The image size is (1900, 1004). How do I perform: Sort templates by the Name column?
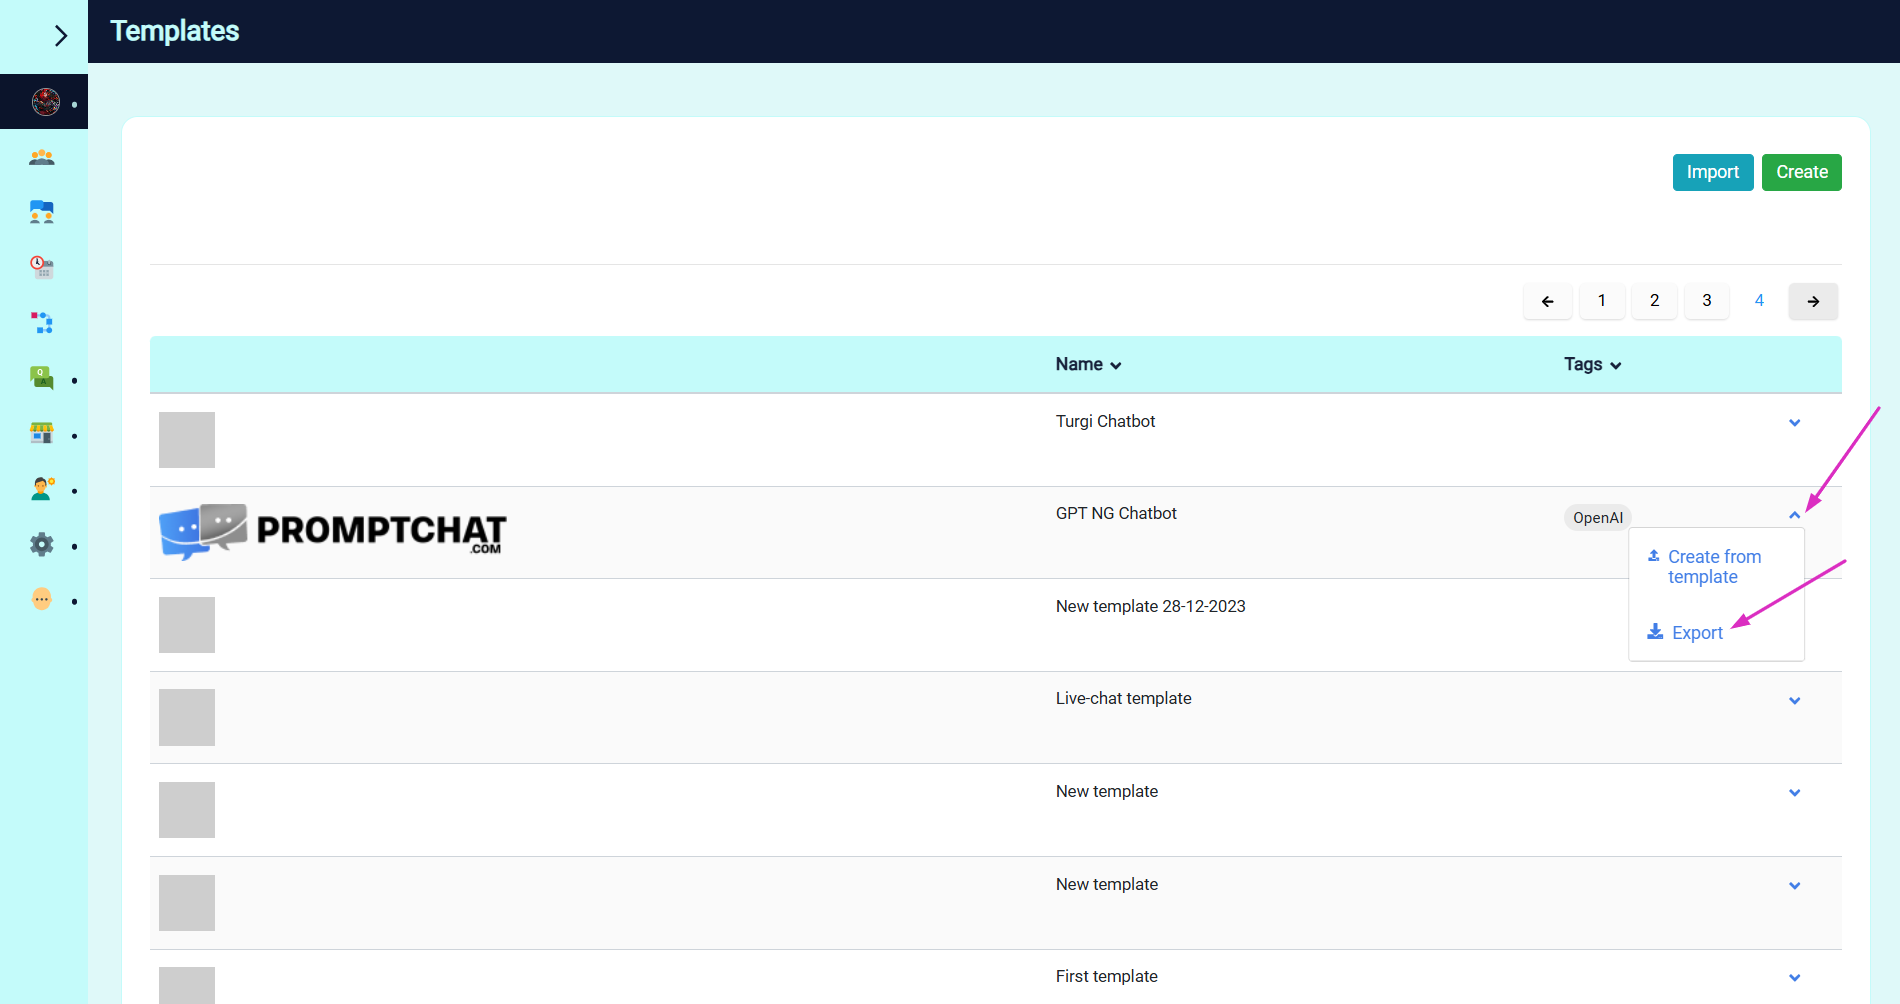coord(1088,365)
